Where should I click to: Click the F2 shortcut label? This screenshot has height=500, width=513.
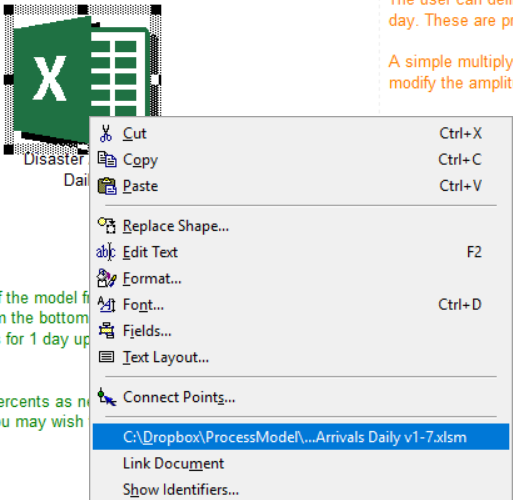click(474, 252)
